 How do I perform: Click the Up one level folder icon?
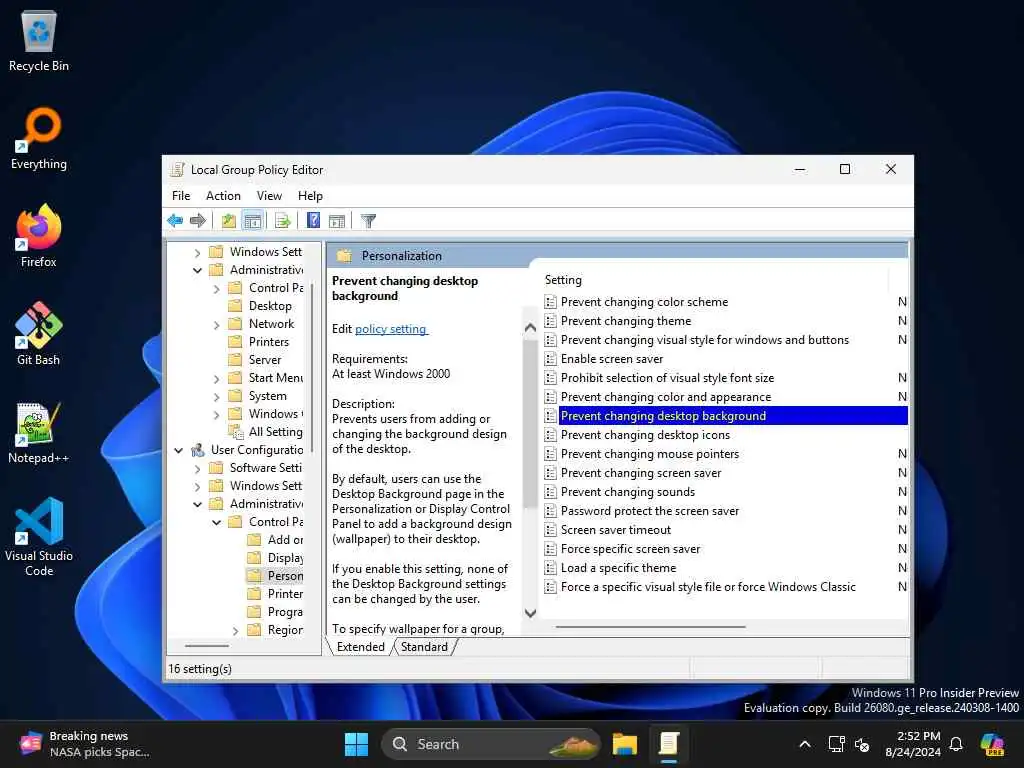click(x=229, y=221)
